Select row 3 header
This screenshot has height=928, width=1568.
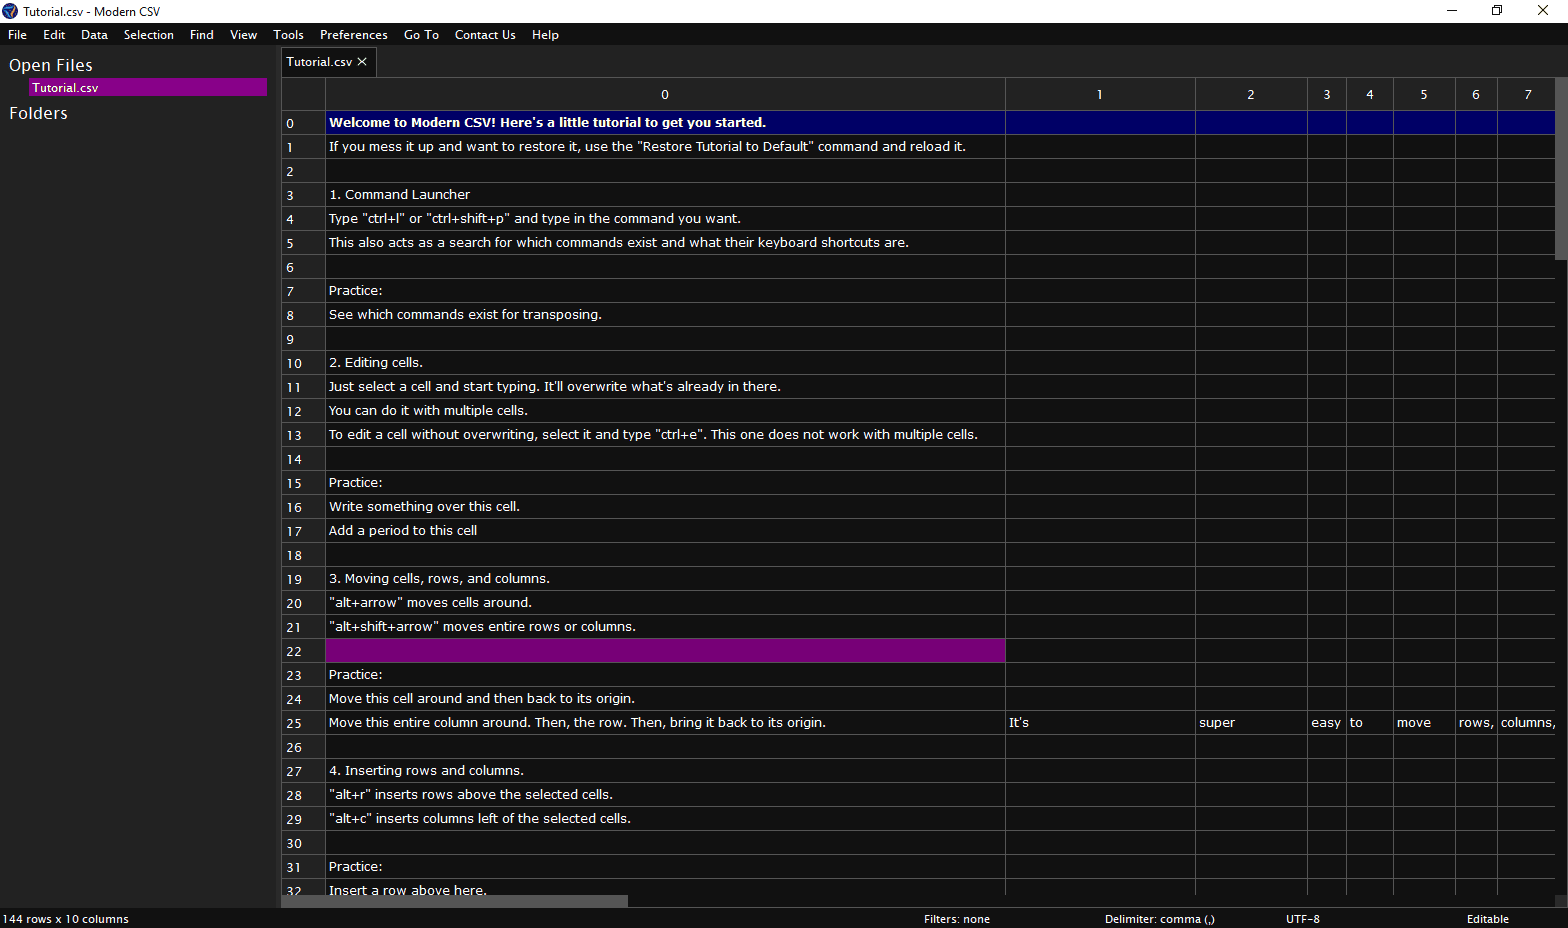point(303,195)
